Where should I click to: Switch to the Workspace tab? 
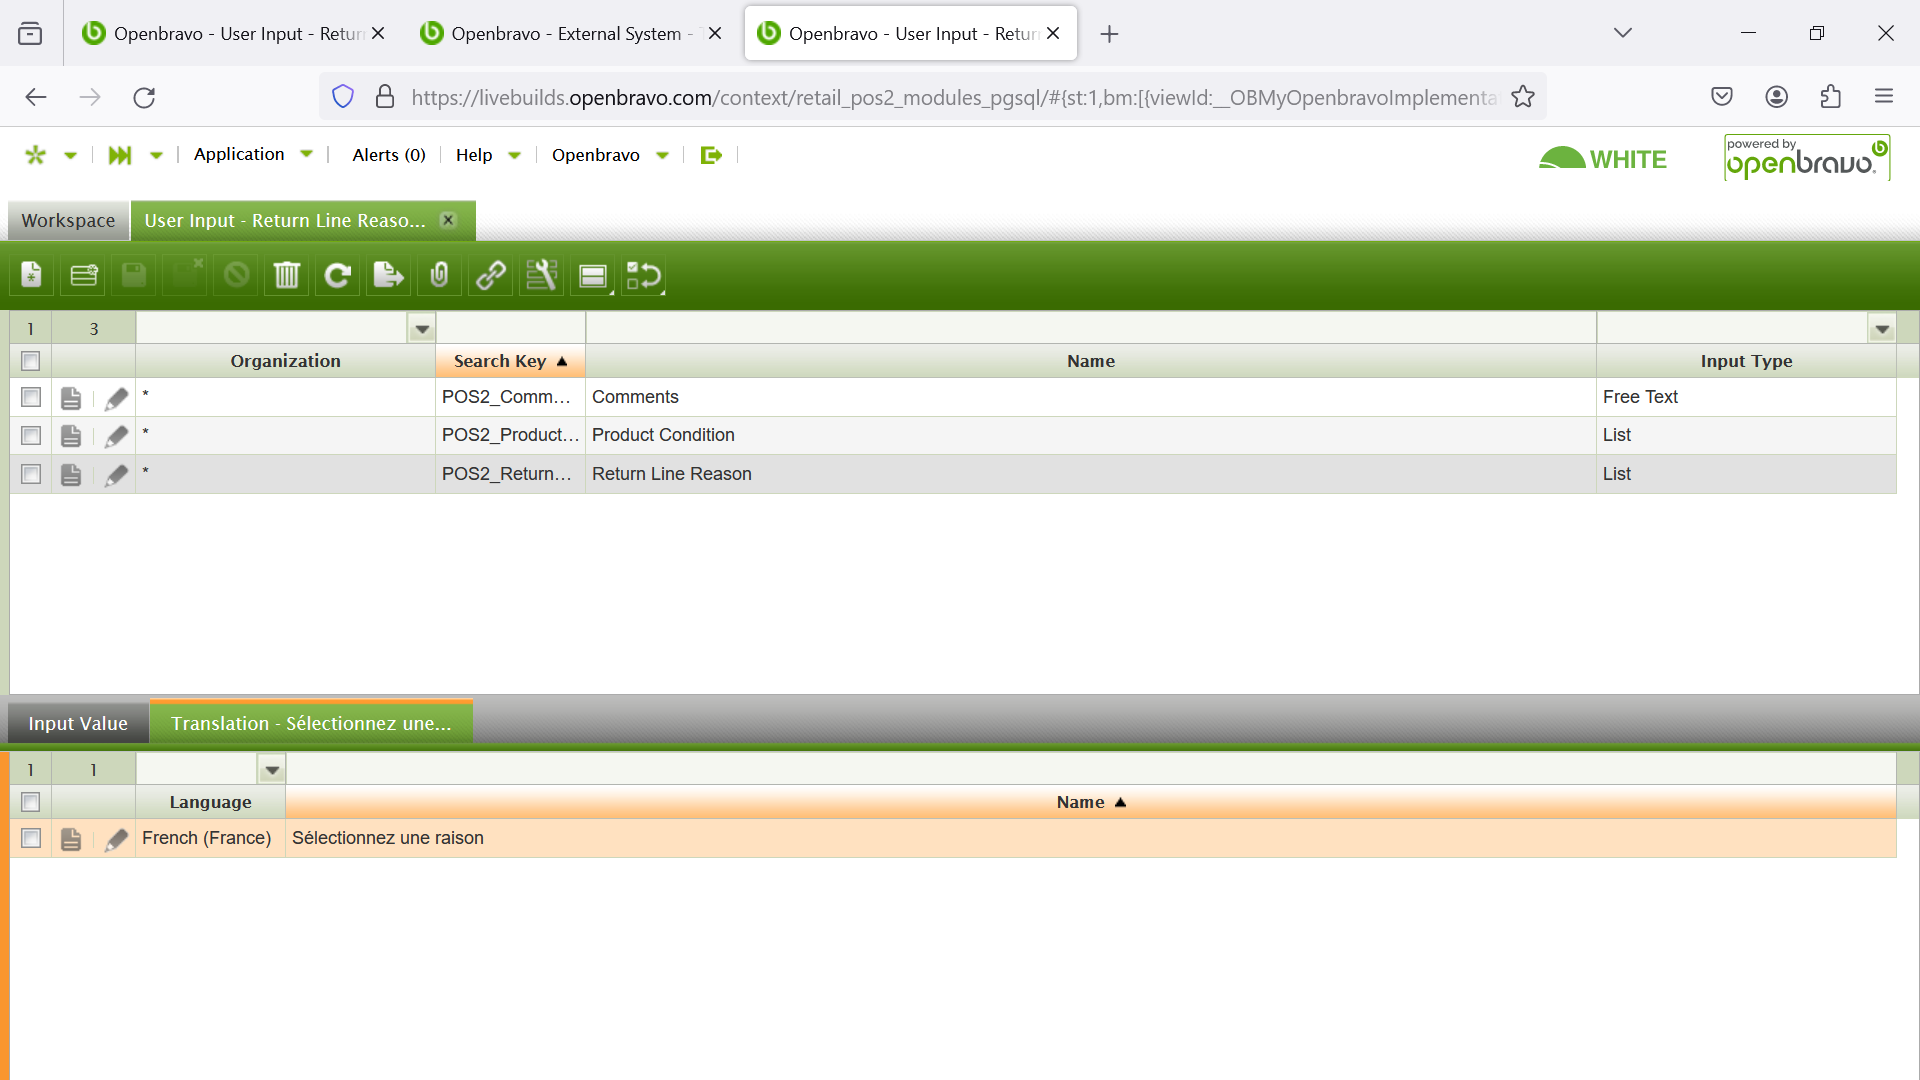click(68, 220)
